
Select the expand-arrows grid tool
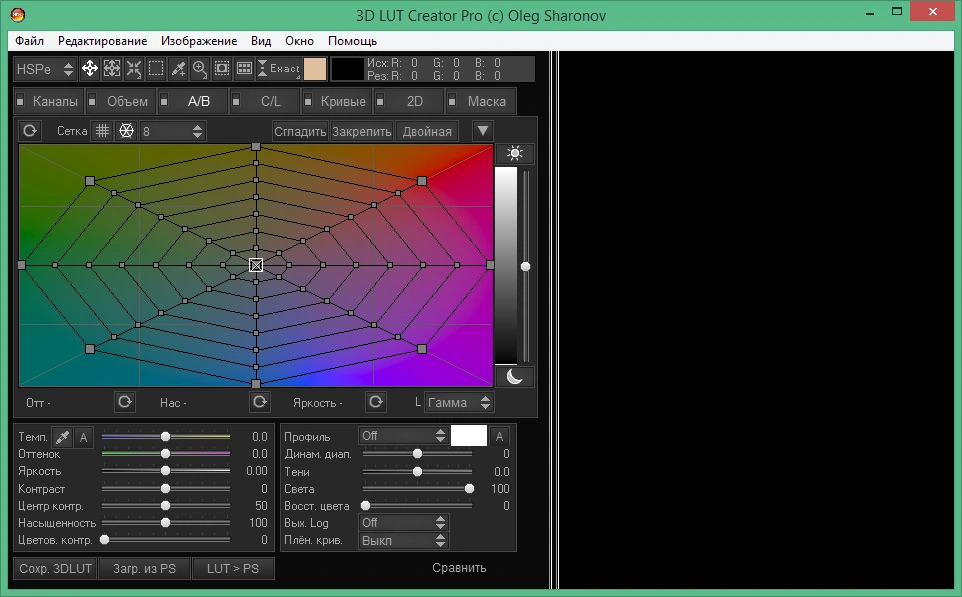click(x=112, y=69)
